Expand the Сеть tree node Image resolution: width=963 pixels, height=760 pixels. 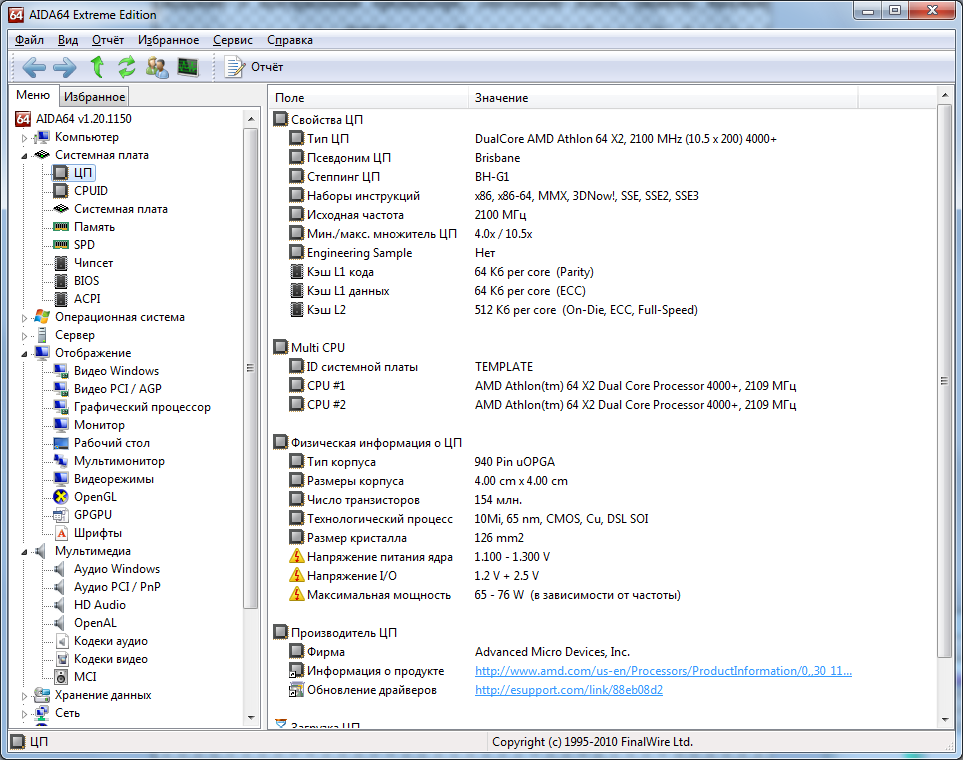(x=25, y=714)
